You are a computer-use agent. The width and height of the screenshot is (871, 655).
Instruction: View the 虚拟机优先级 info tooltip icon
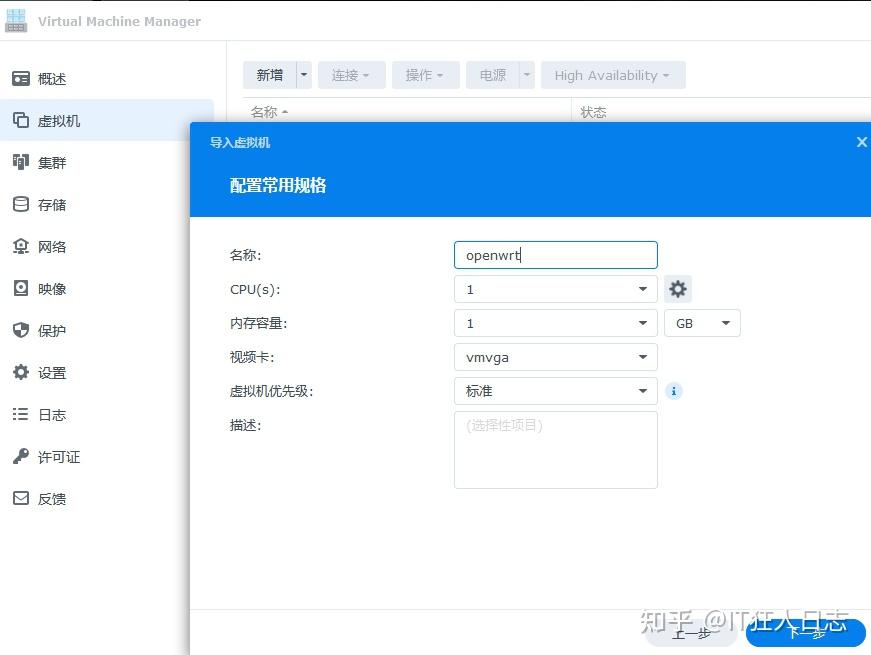pos(674,391)
